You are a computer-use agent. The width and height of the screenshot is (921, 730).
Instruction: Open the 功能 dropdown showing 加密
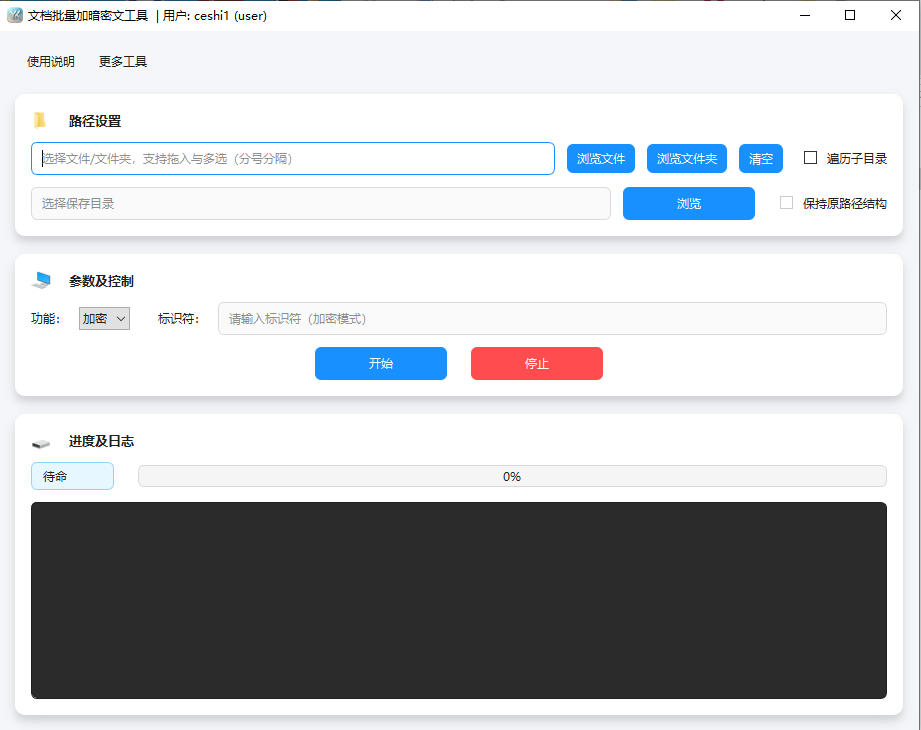(104, 319)
